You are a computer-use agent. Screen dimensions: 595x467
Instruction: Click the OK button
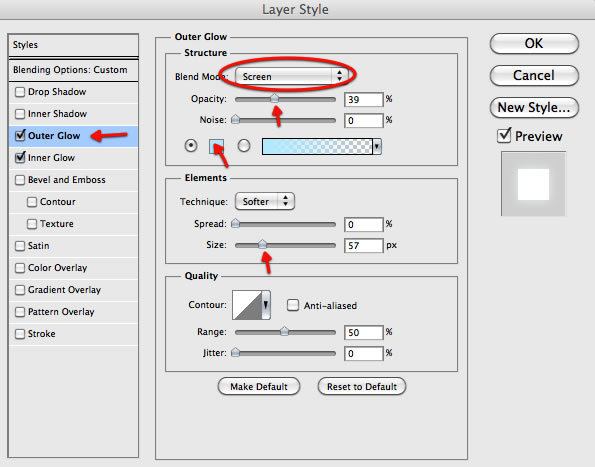point(534,43)
